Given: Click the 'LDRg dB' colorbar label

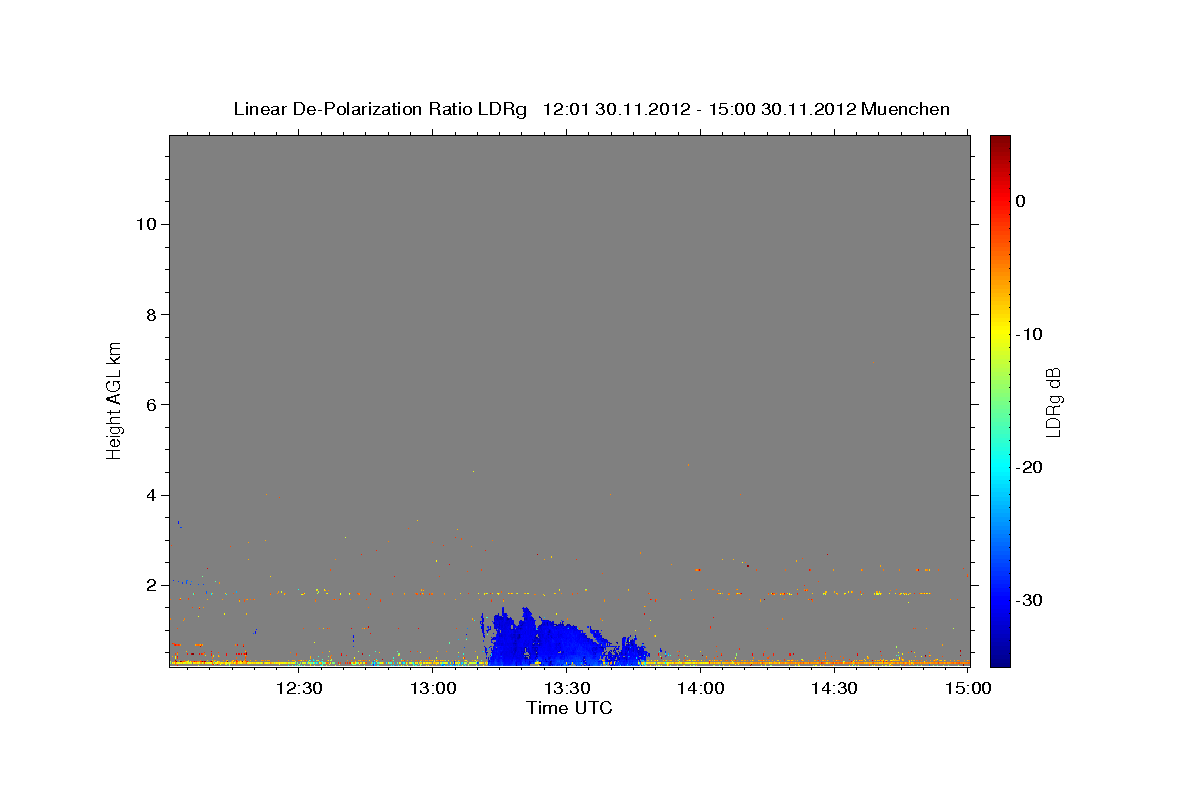Looking at the screenshot, I should pyautogui.click(x=1052, y=401).
